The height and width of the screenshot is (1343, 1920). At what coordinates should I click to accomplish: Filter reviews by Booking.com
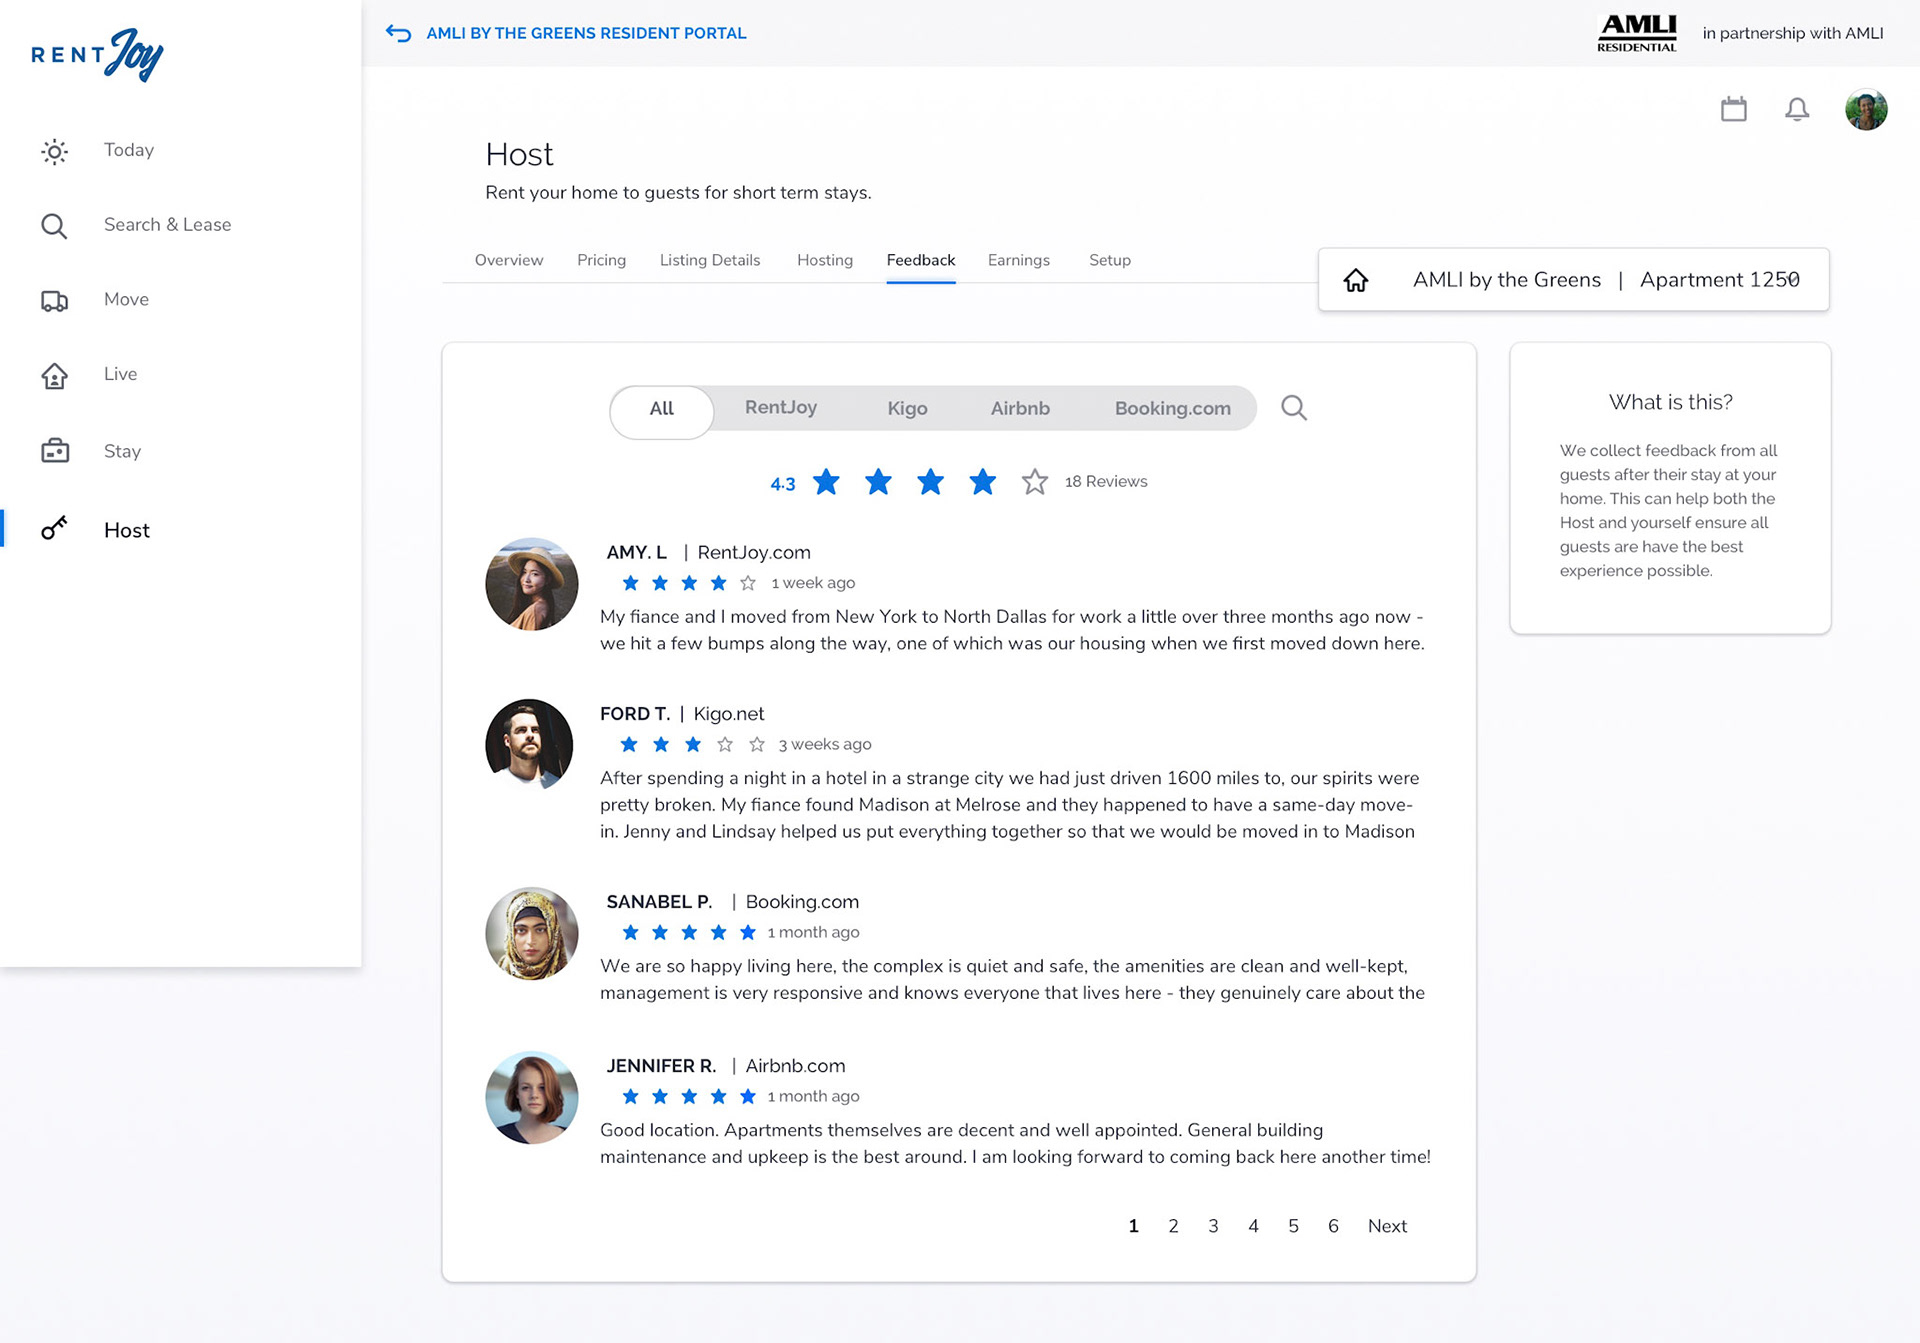(x=1171, y=408)
